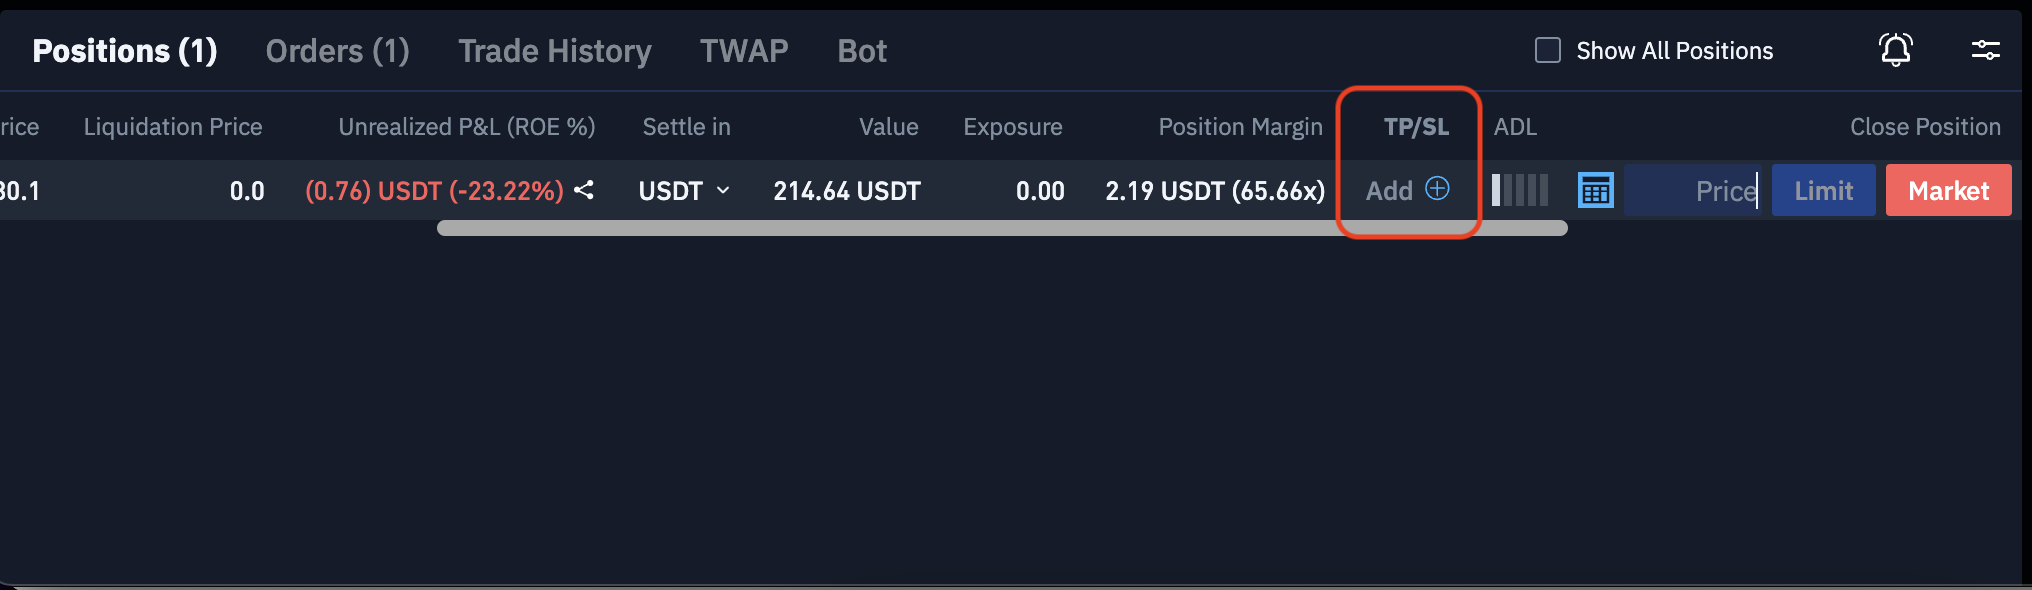Close position with the Limit button
This screenshot has height=590, width=2032.
point(1823,191)
